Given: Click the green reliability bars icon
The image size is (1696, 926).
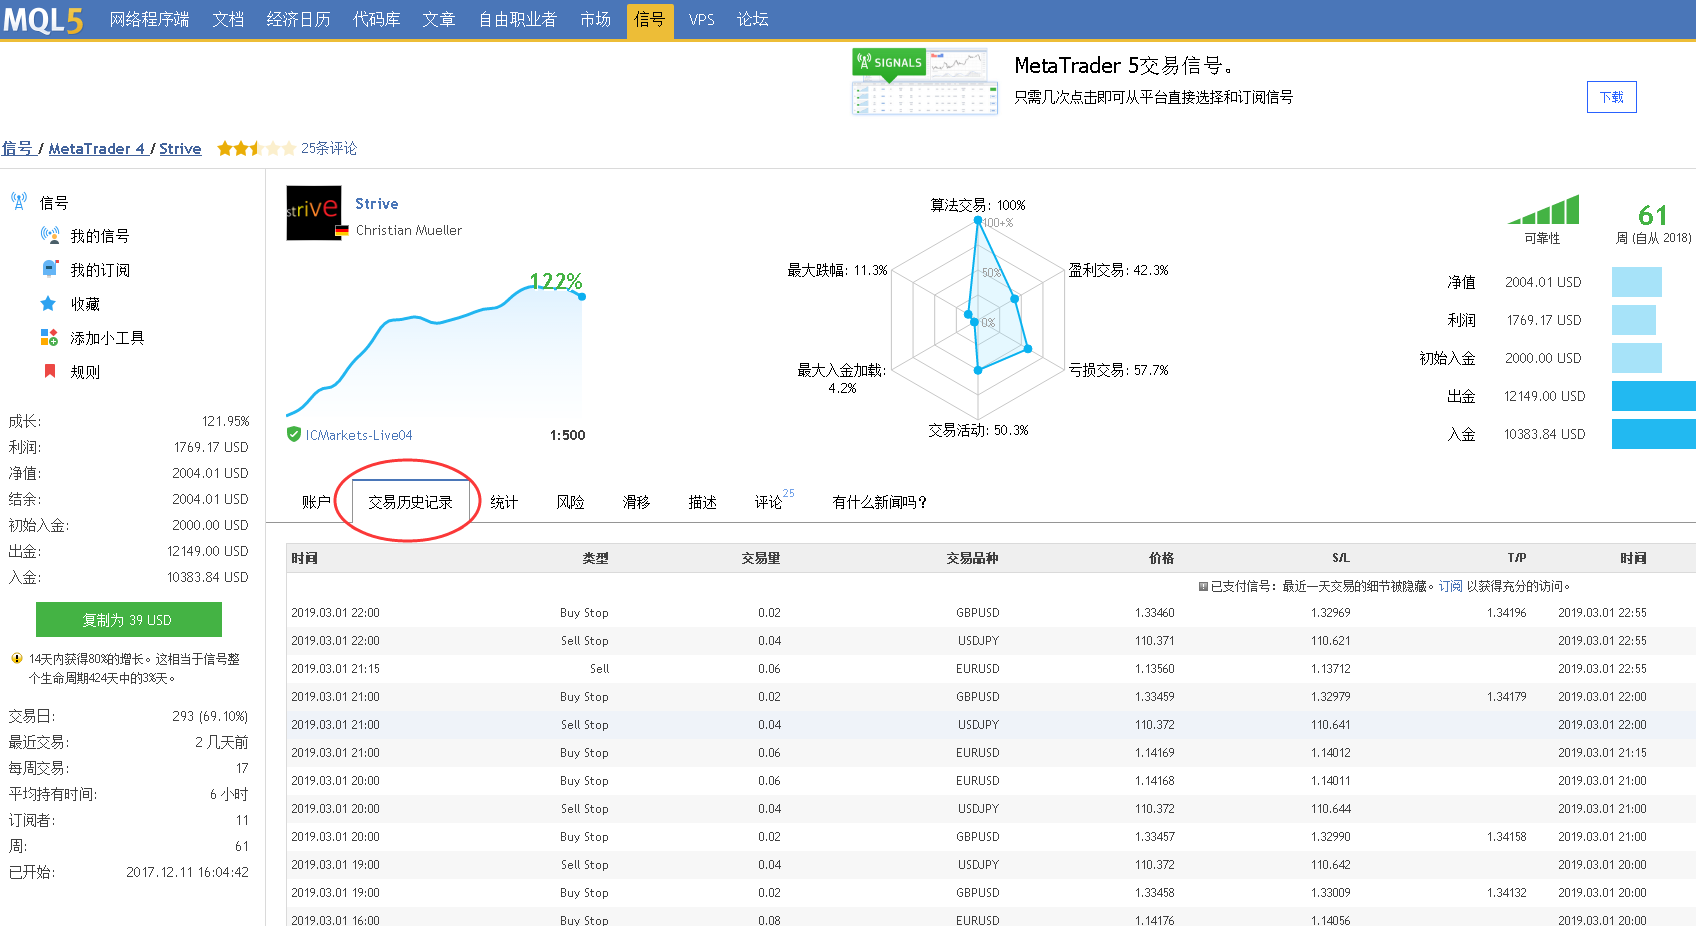Looking at the screenshot, I should [1543, 210].
